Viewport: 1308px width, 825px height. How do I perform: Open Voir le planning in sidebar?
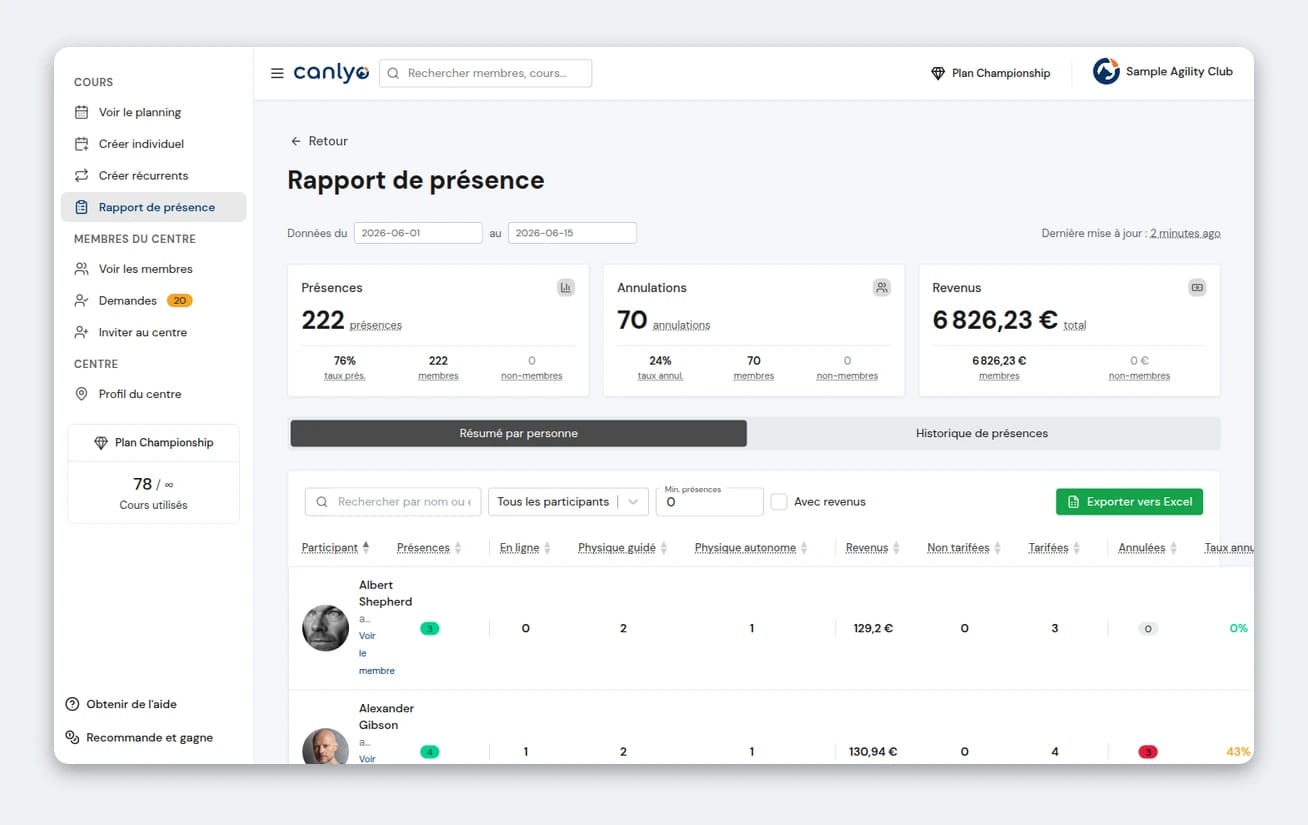click(x=153, y=112)
